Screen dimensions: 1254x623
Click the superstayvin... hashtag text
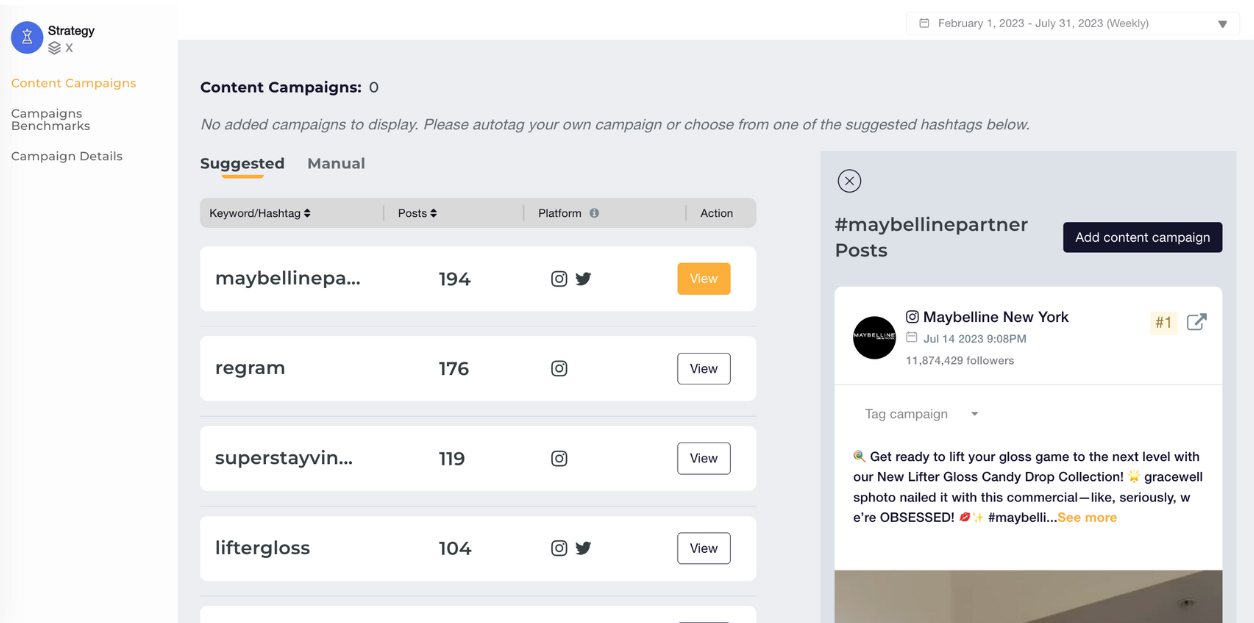coord(284,458)
